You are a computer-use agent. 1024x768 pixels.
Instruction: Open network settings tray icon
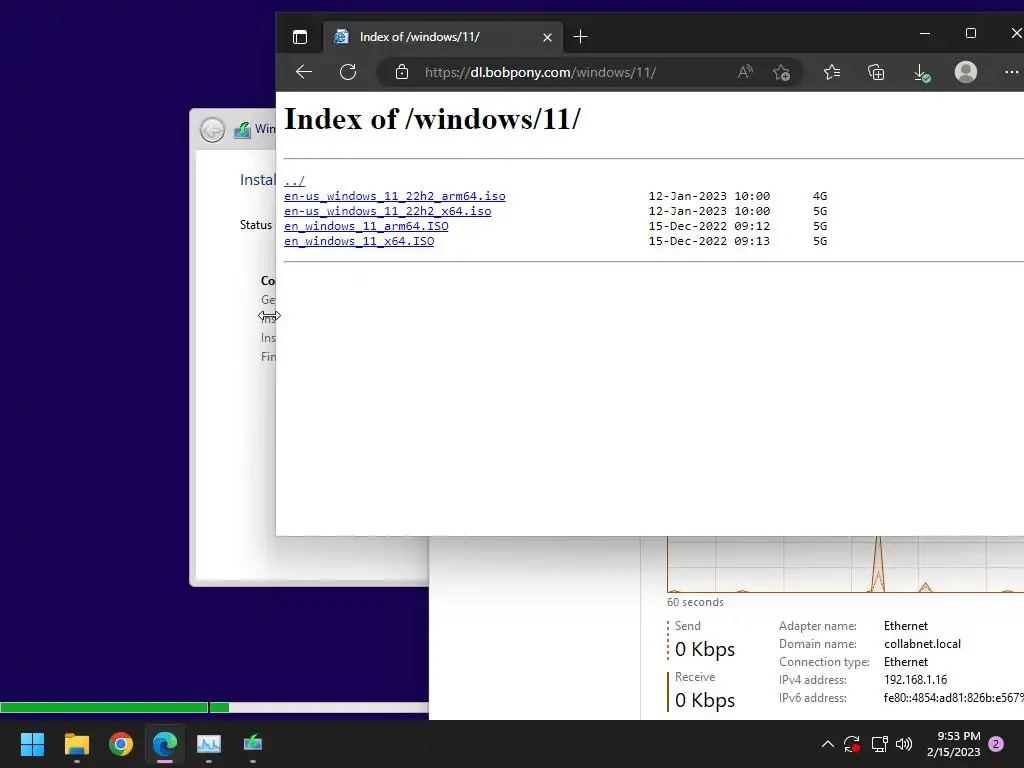pyautogui.click(x=879, y=744)
